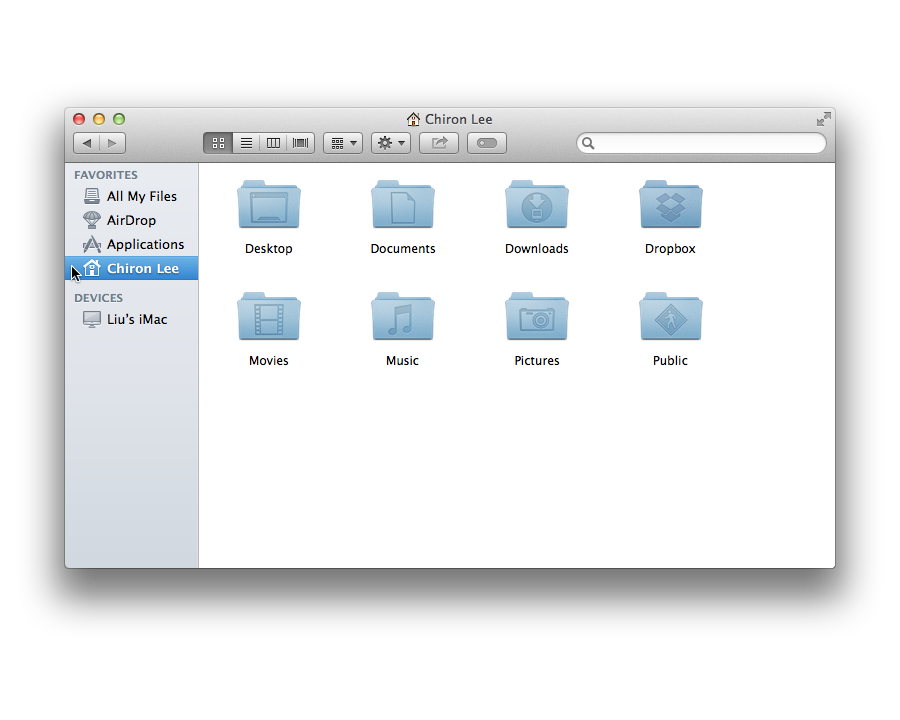Image resolution: width=900 pixels, height=720 pixels.
Task: Switch to icon view mode
Action: point(218,143)
